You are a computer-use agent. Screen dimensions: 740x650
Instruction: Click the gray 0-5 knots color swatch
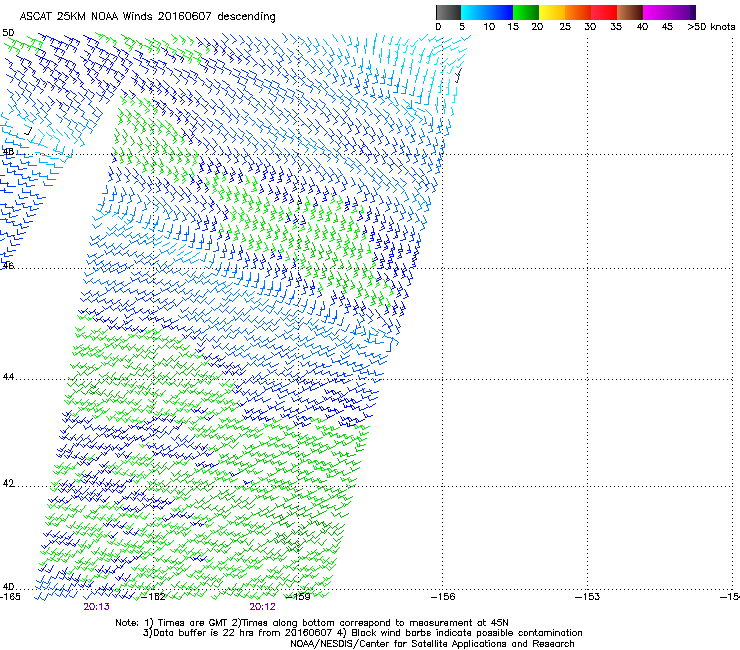[x=448, y=12]
